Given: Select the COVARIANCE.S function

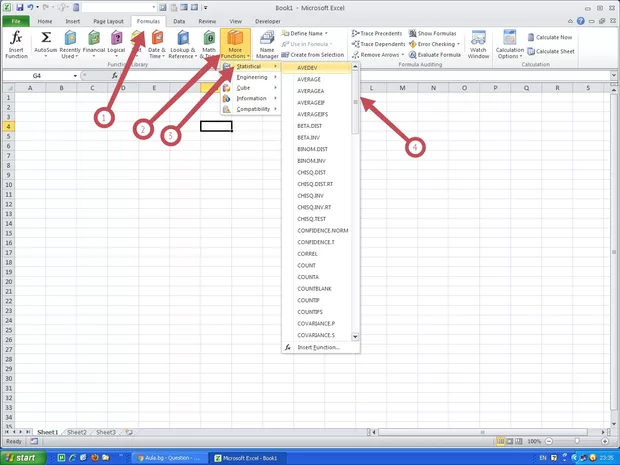Looking at the screenshot, I should [x=316, y=335].
